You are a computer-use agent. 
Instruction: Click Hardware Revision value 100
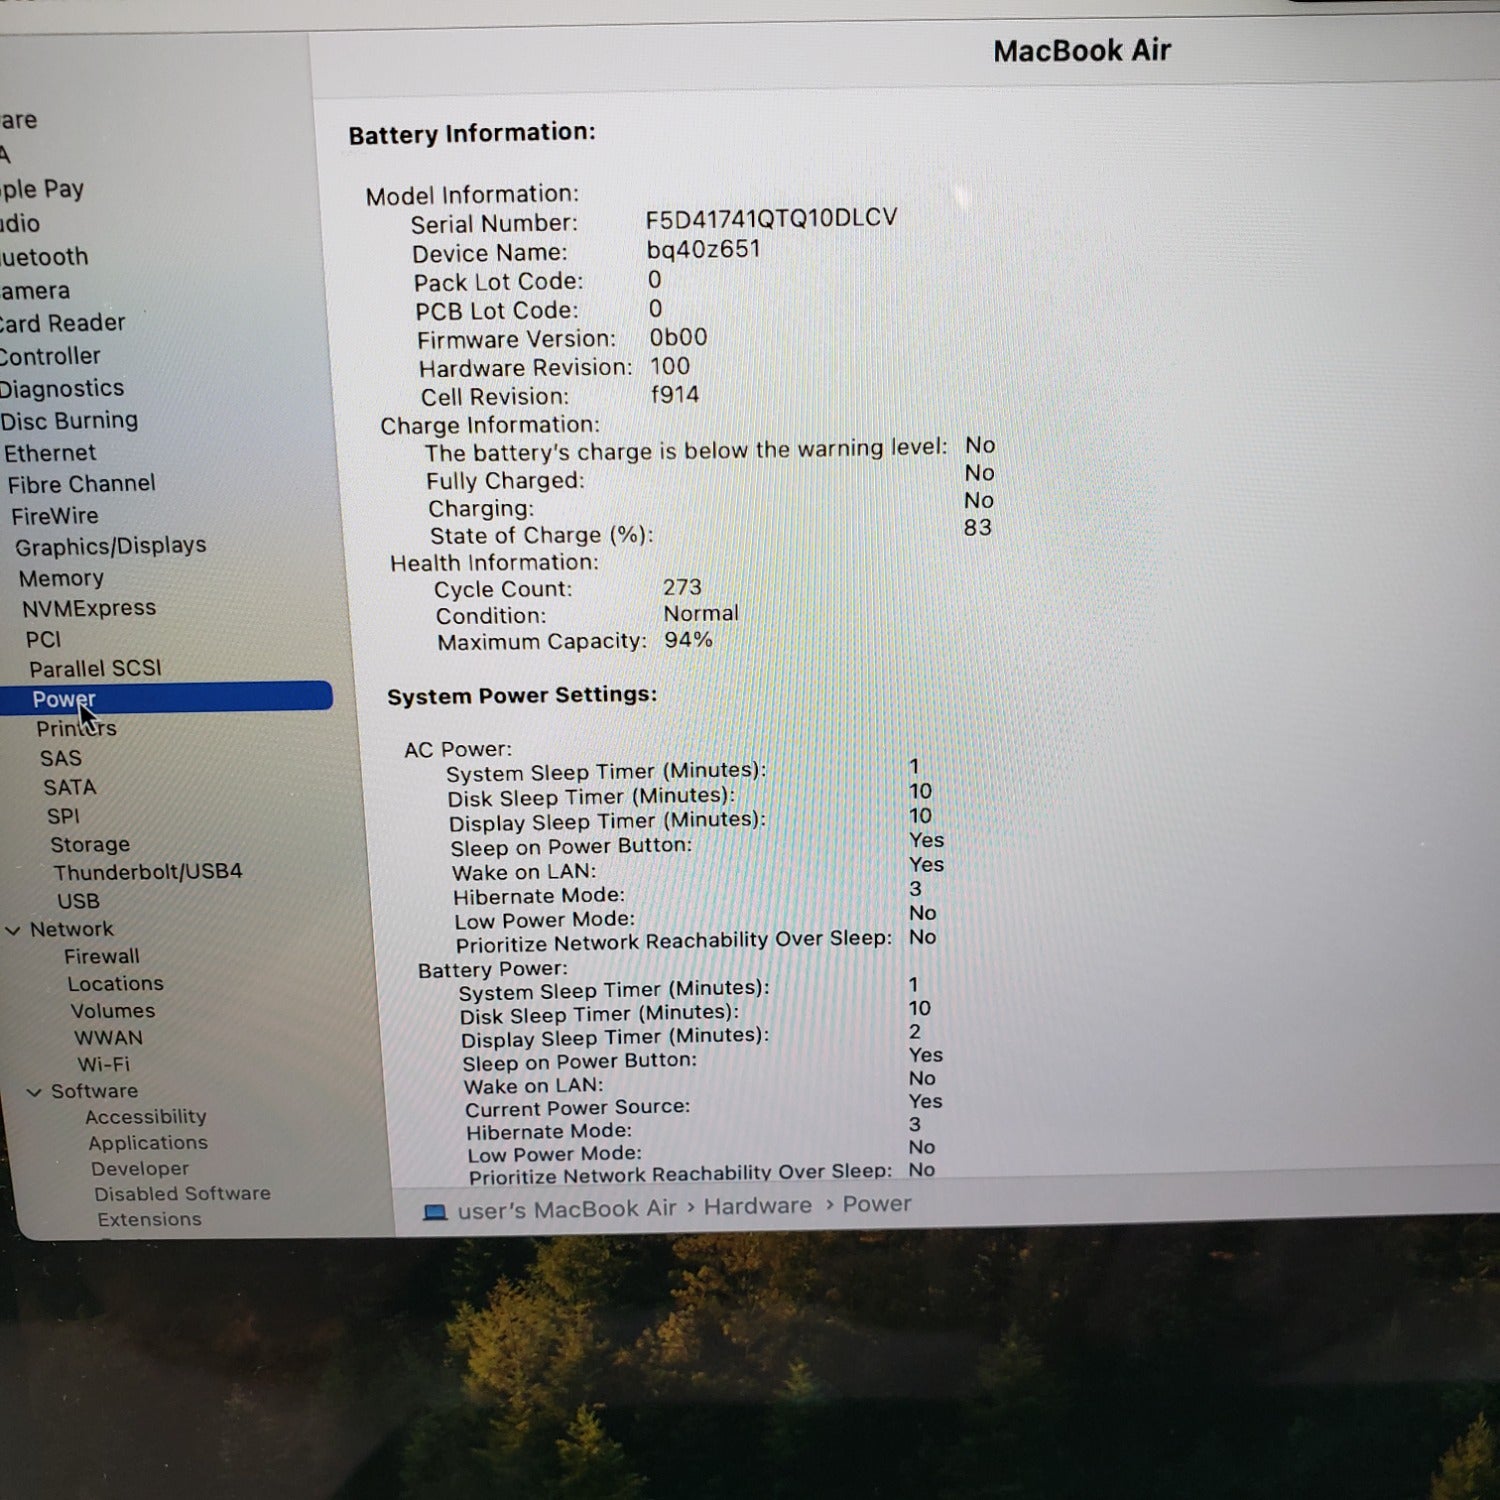point(670,366)
